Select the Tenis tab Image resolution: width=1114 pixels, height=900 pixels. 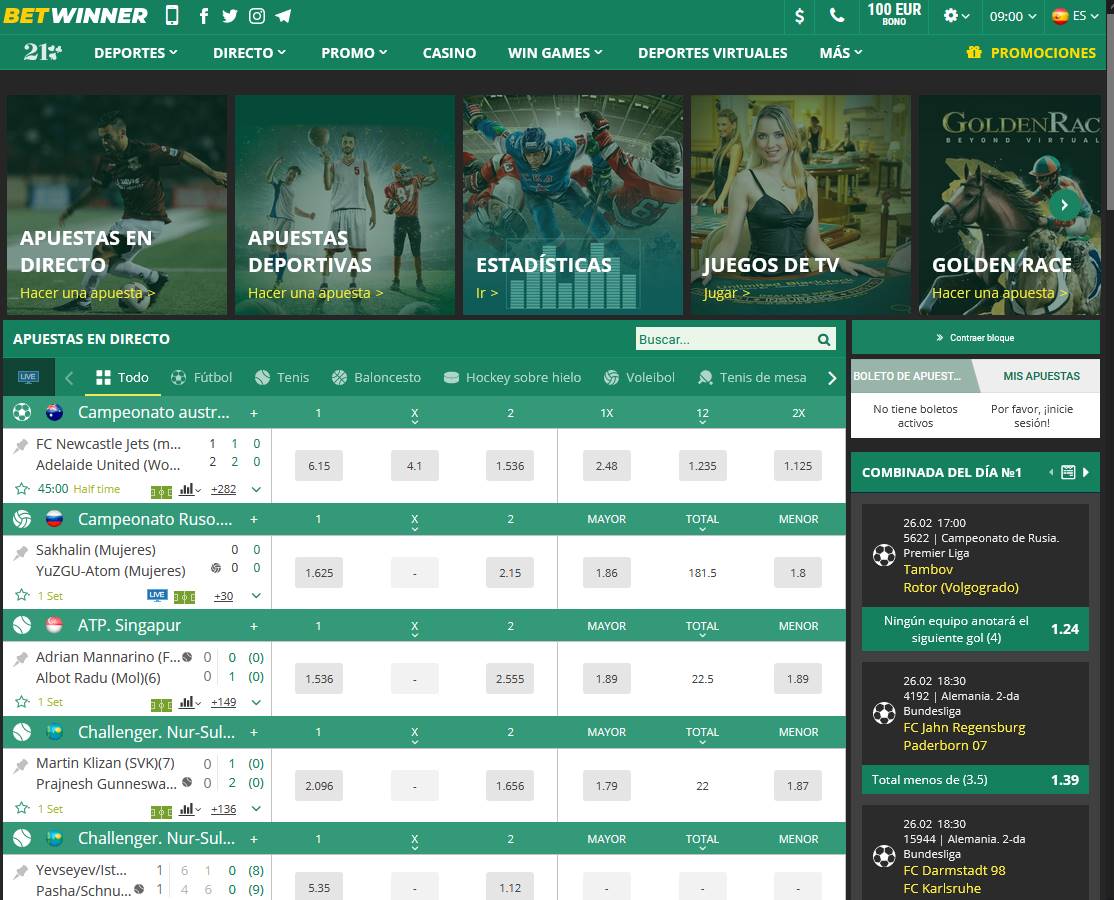[x=281, y=377]
